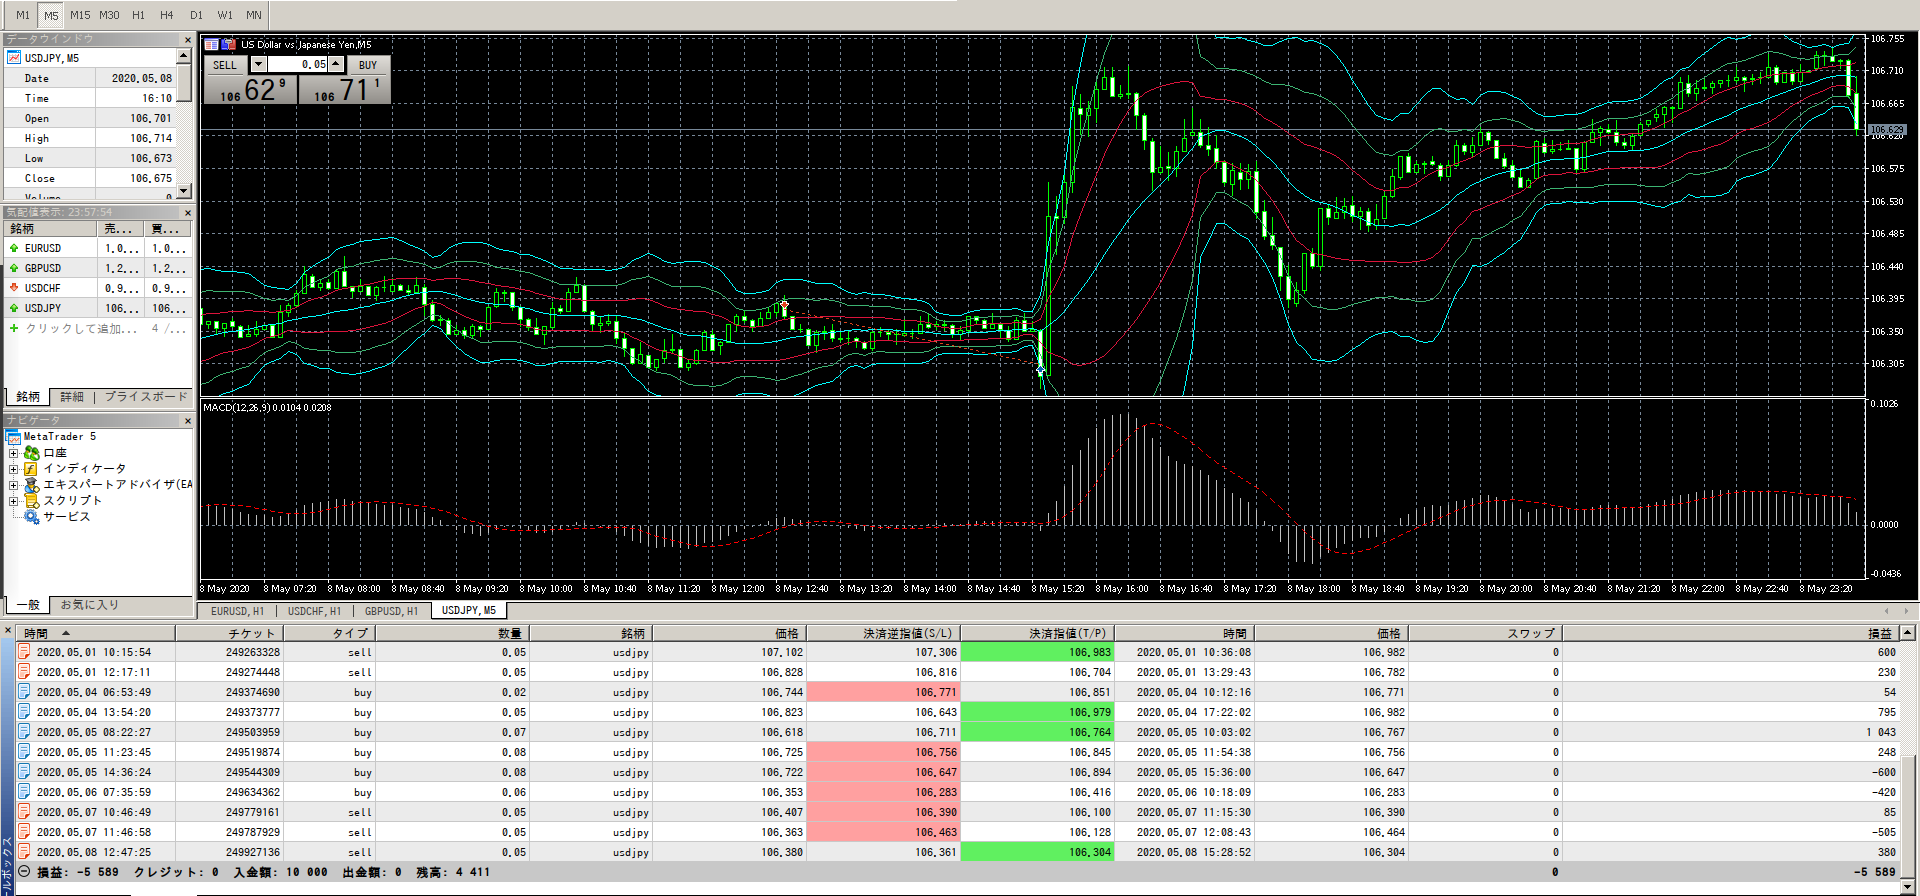Click deal icon of 2020.05.05 14:36:24 row

click(24, 772)
